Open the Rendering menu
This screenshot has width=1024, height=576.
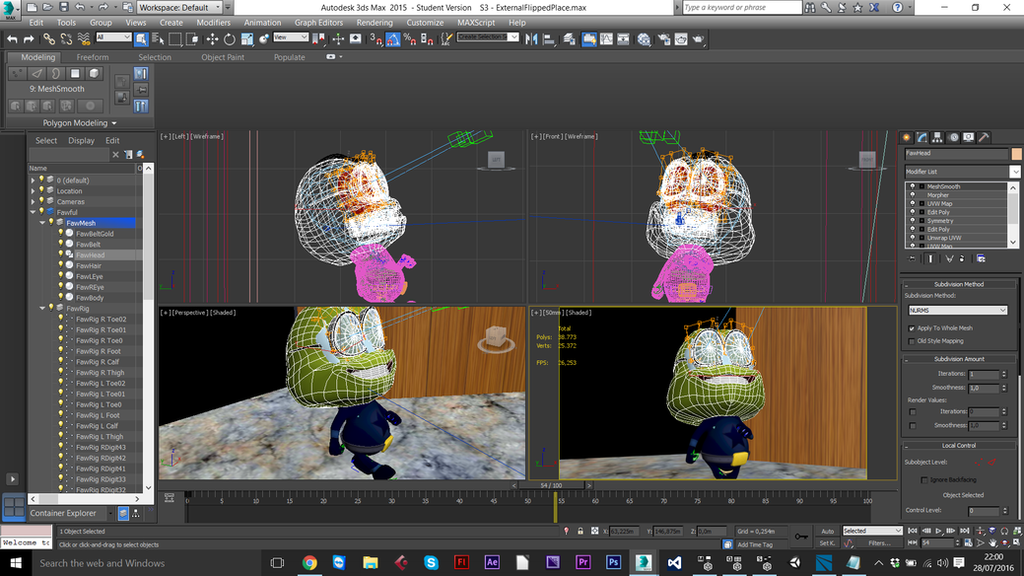[374, 22]
